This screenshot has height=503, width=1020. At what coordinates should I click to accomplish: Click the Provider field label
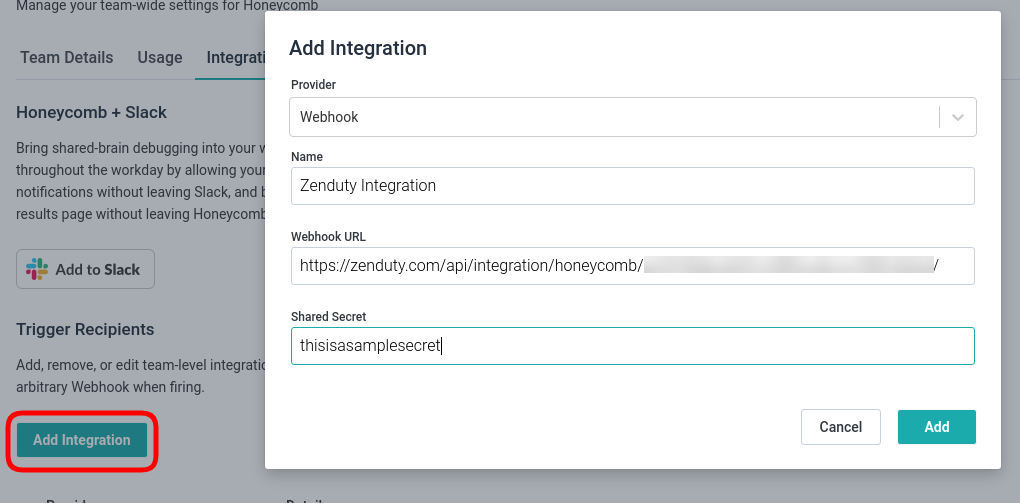(314, 85)
